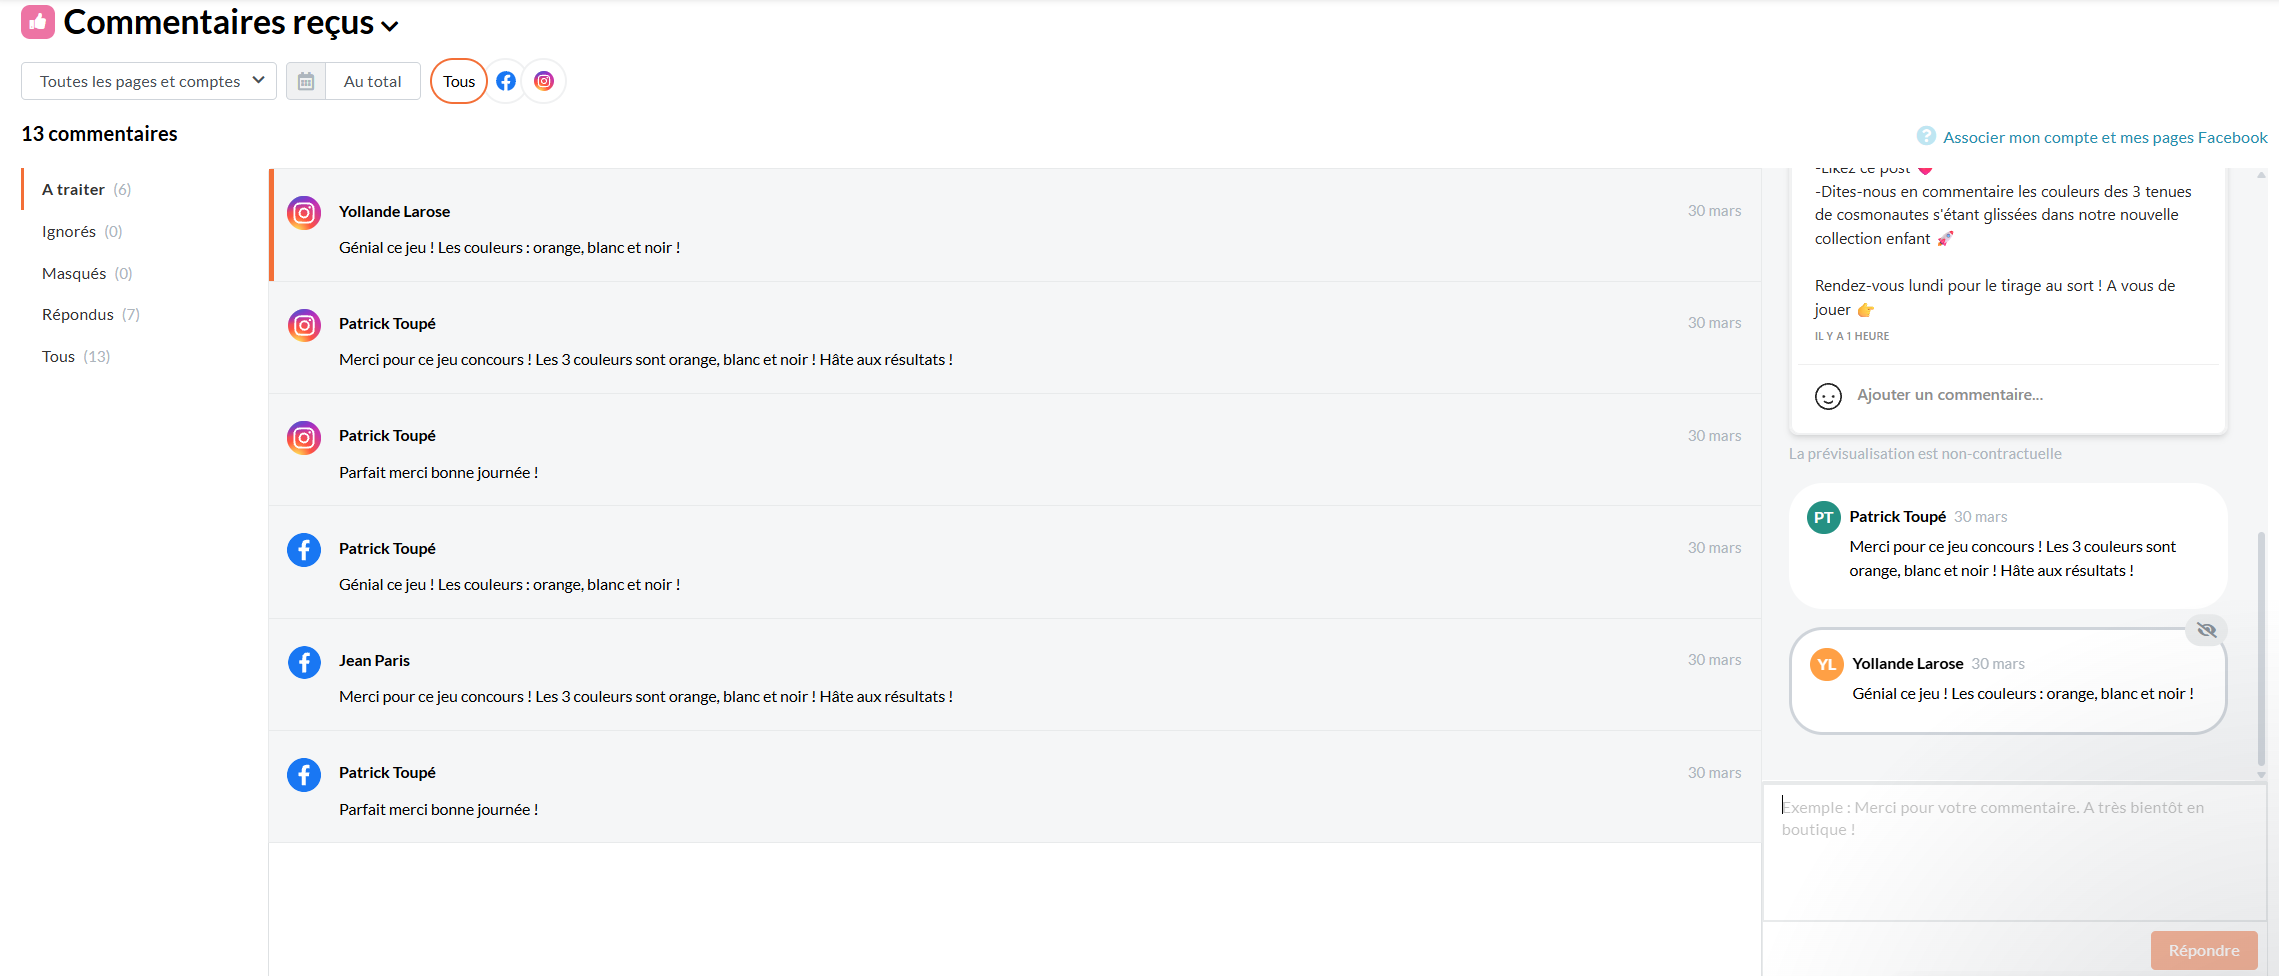Open the Au total period selector
Viewport: 2279px width, 976px height.
(x=372, y=81)
